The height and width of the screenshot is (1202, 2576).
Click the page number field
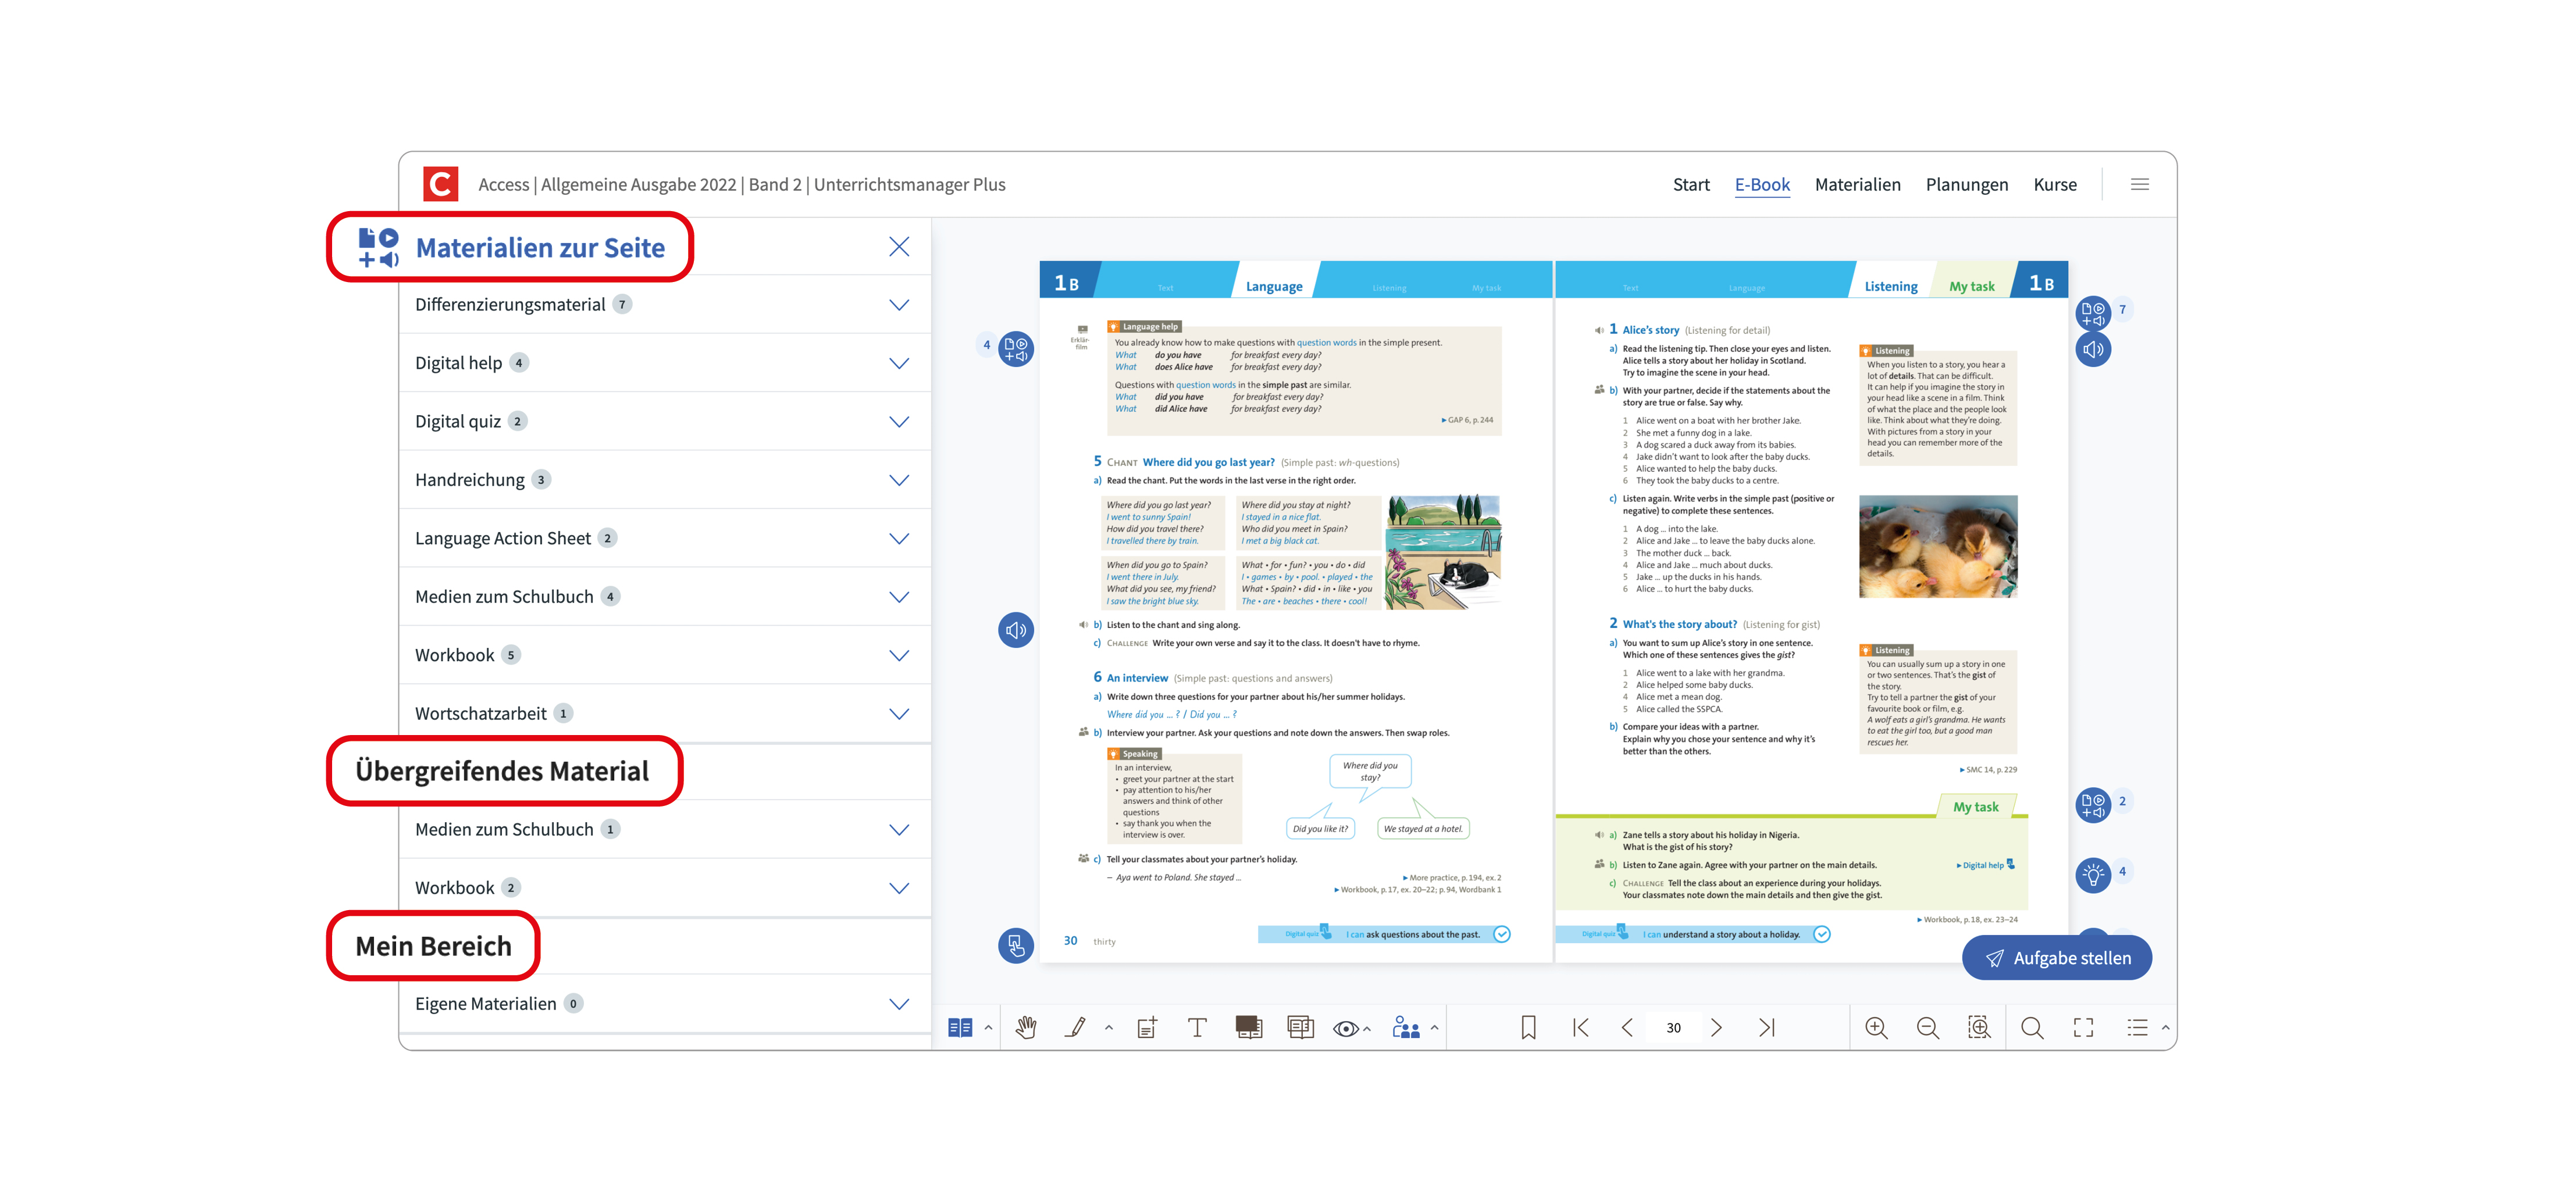click(1673, 1028)
